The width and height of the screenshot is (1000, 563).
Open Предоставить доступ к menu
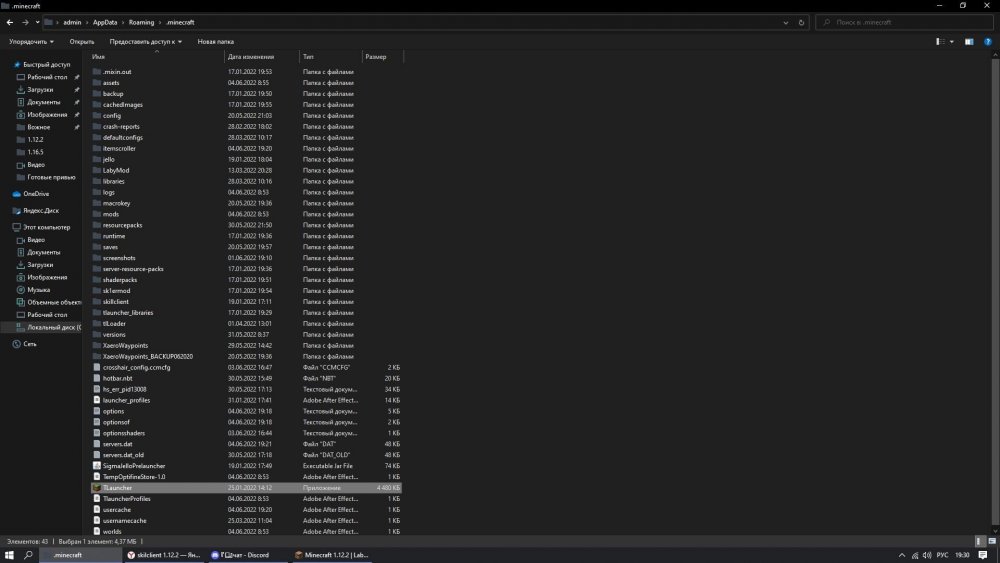click(x=145, y=41)
